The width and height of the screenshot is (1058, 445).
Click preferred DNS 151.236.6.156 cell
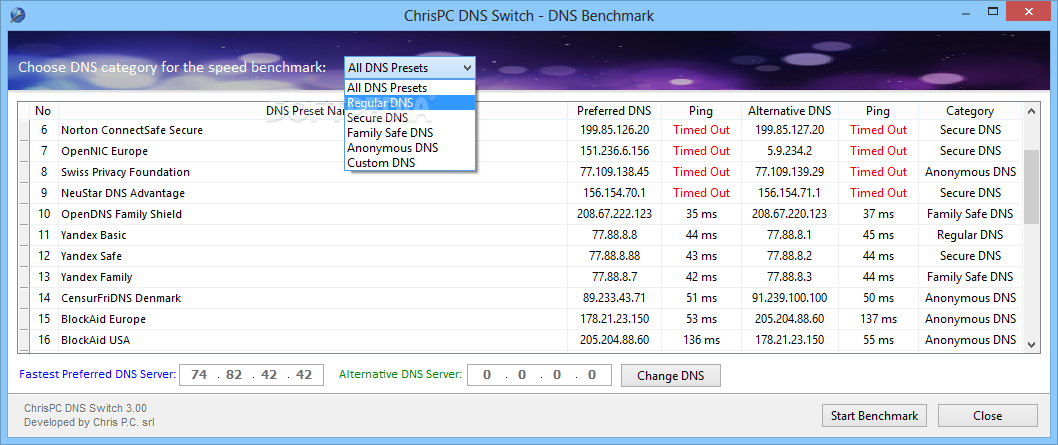pyautogui.click(x=614, y=151)
